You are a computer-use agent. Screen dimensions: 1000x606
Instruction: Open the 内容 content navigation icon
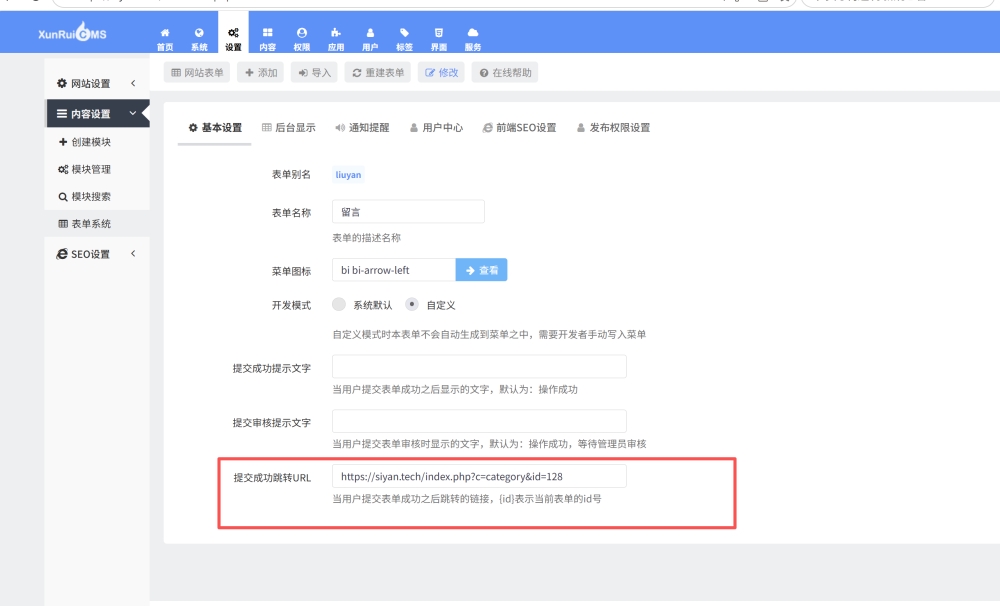point(267,39)
